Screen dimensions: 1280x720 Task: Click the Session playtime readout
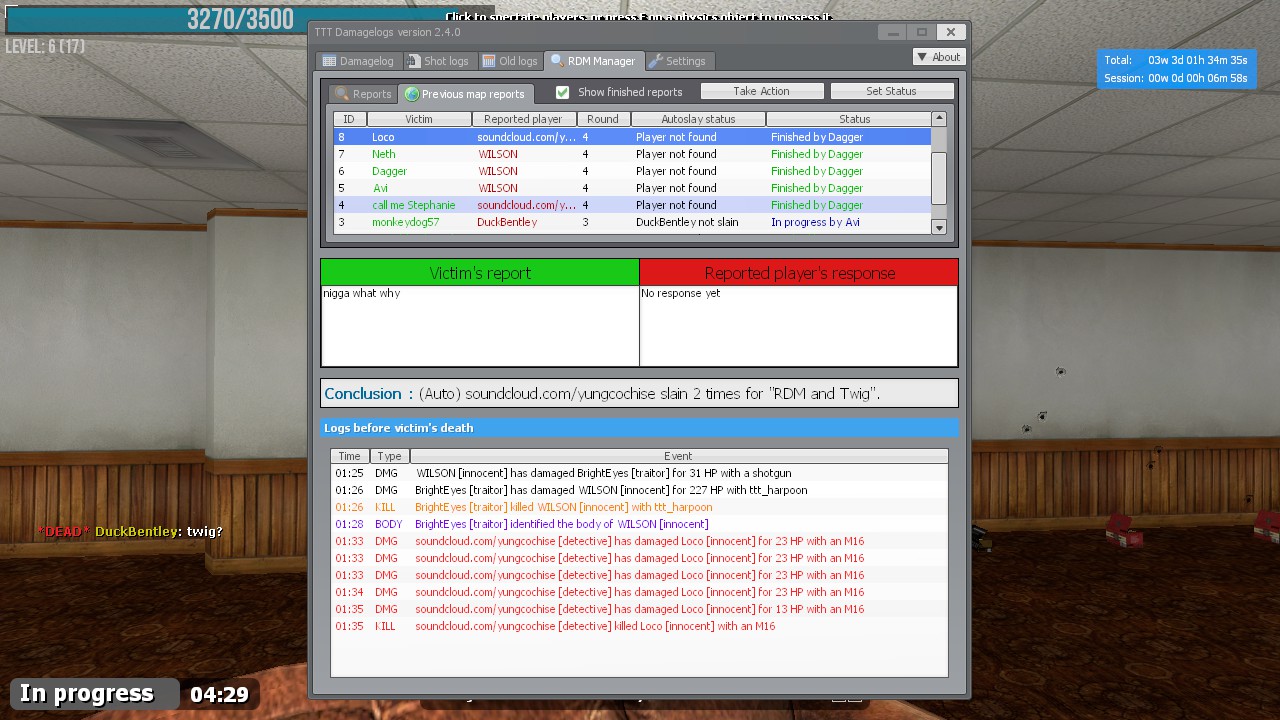[1176, 78]
